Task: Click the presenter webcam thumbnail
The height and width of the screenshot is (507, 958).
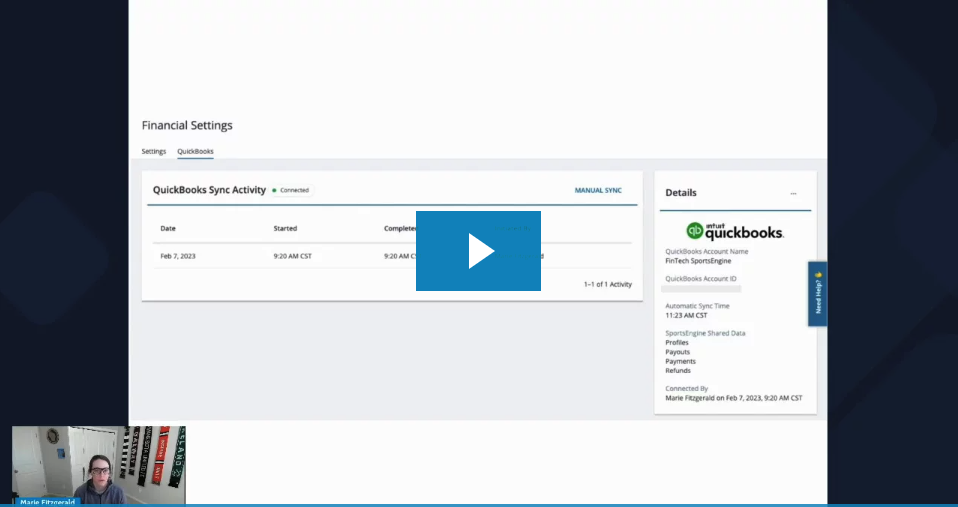Action: coord(98,463)
